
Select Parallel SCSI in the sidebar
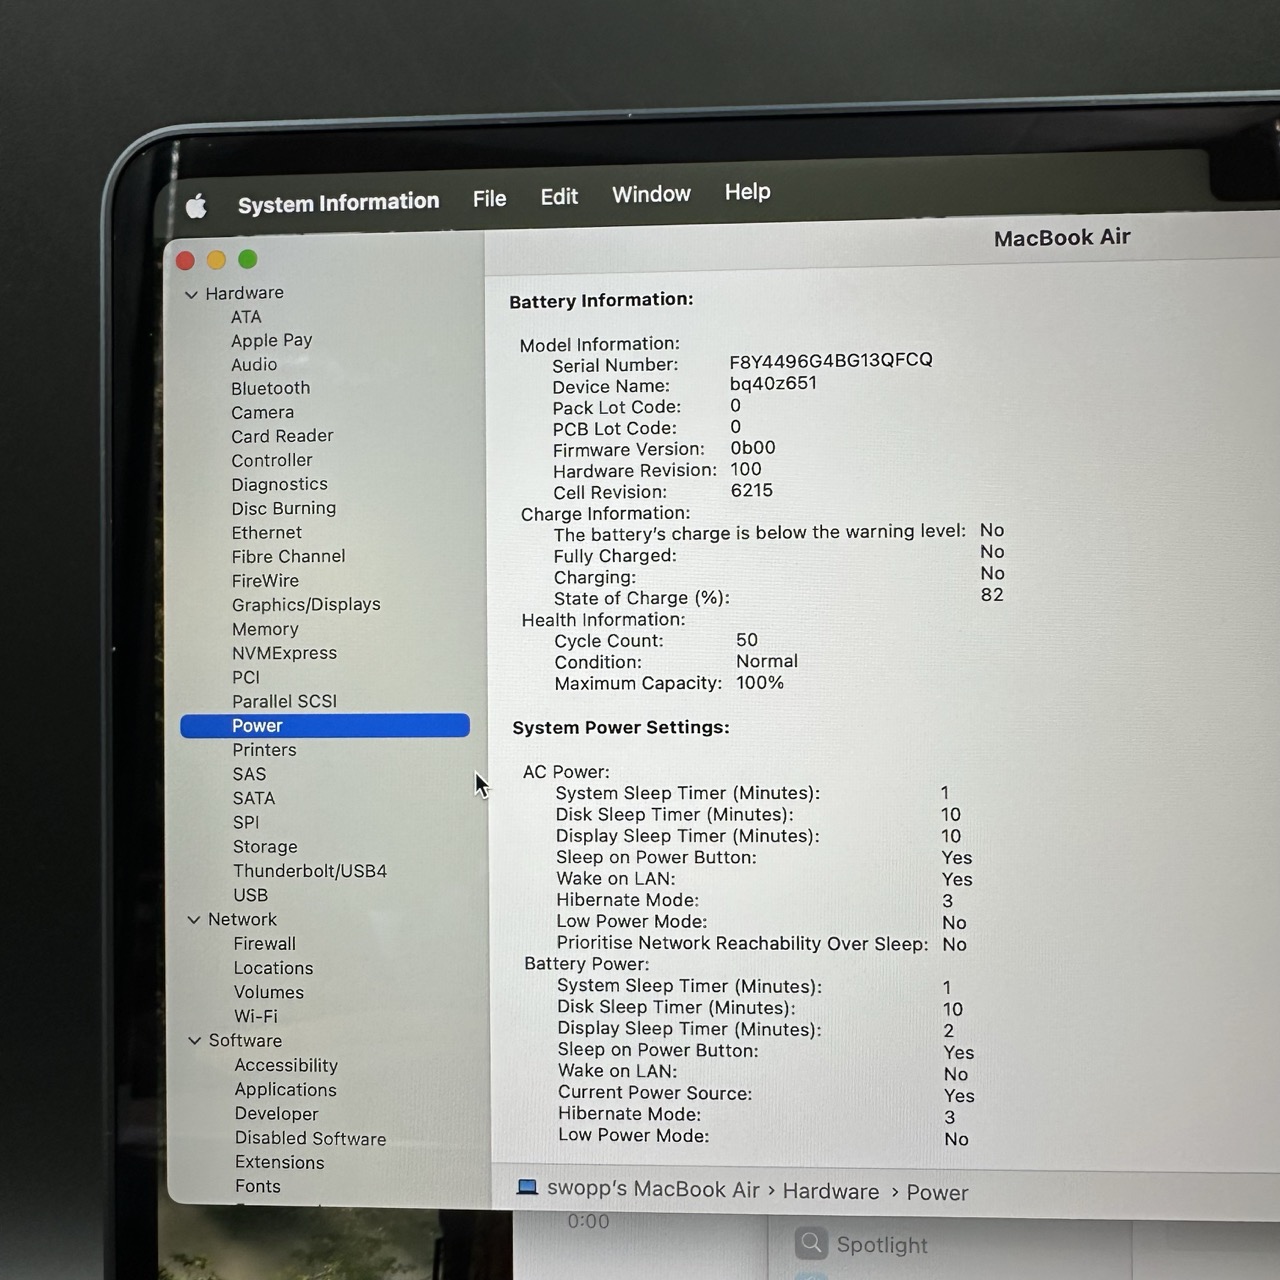coord(284,701)
